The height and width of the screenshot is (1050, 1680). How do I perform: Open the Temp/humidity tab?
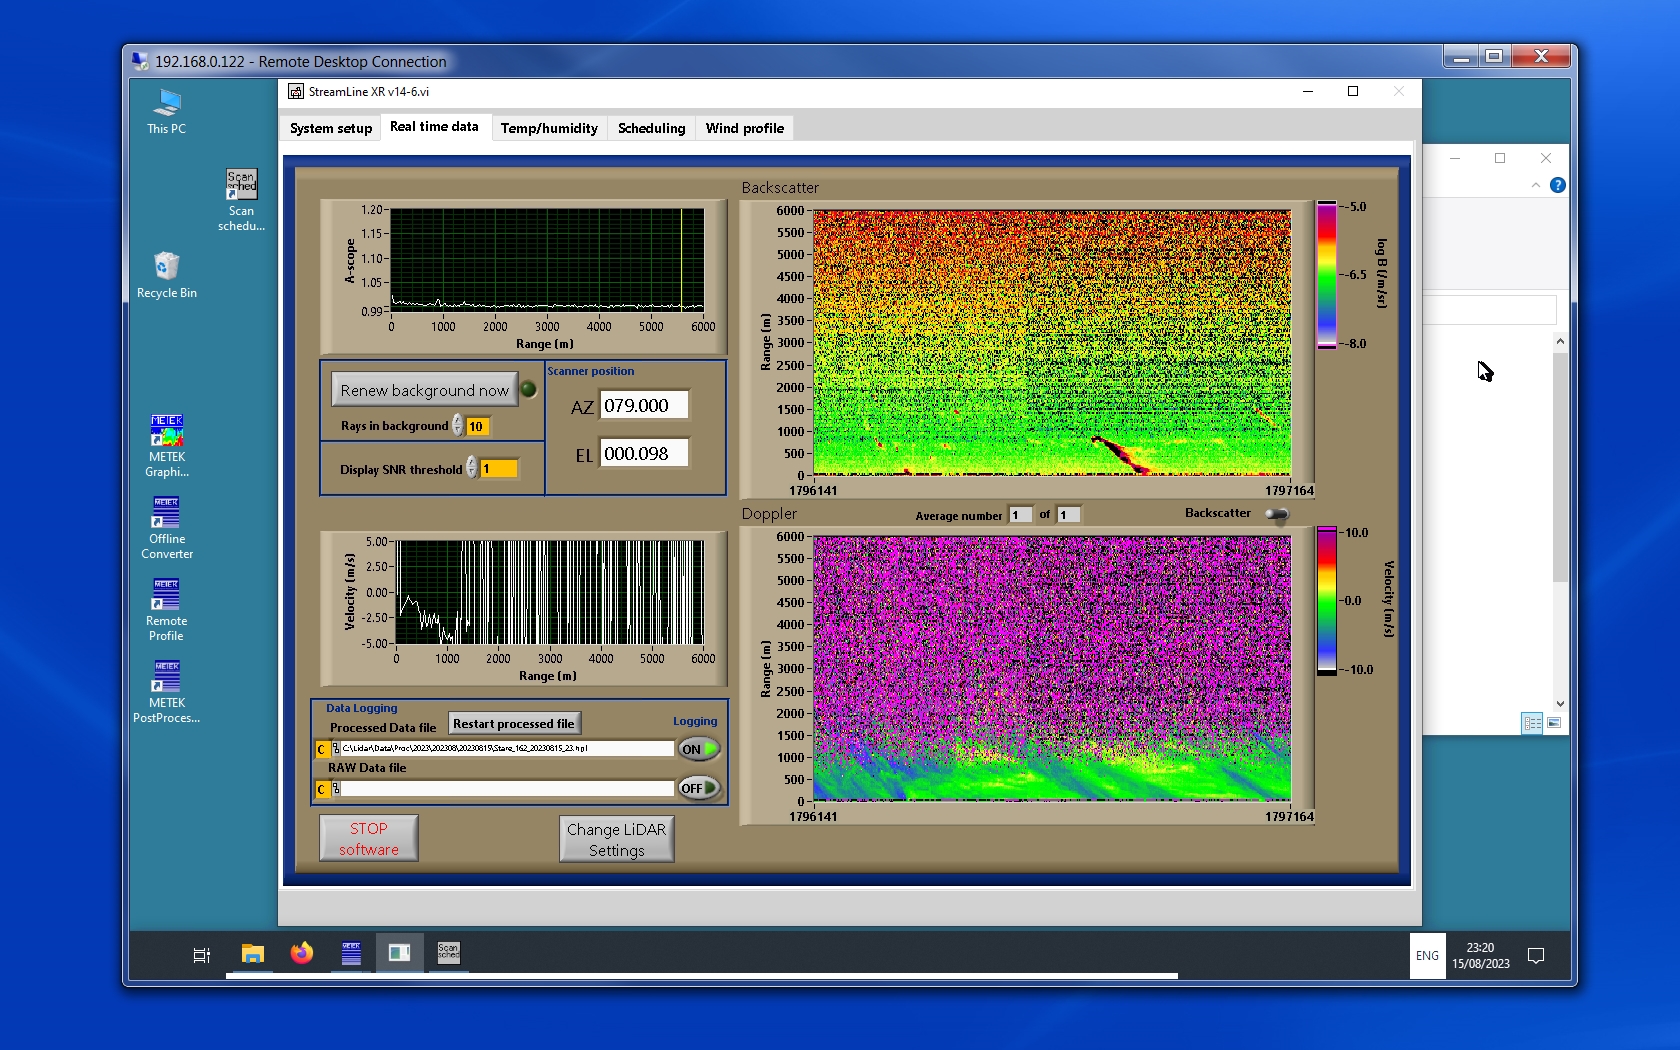pos(549,128)
